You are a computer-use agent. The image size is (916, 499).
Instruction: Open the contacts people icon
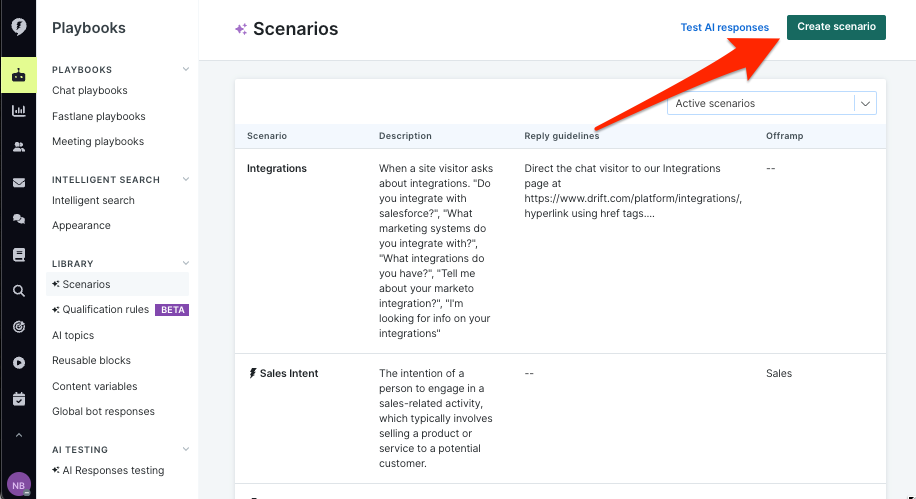tap(18, 147)
